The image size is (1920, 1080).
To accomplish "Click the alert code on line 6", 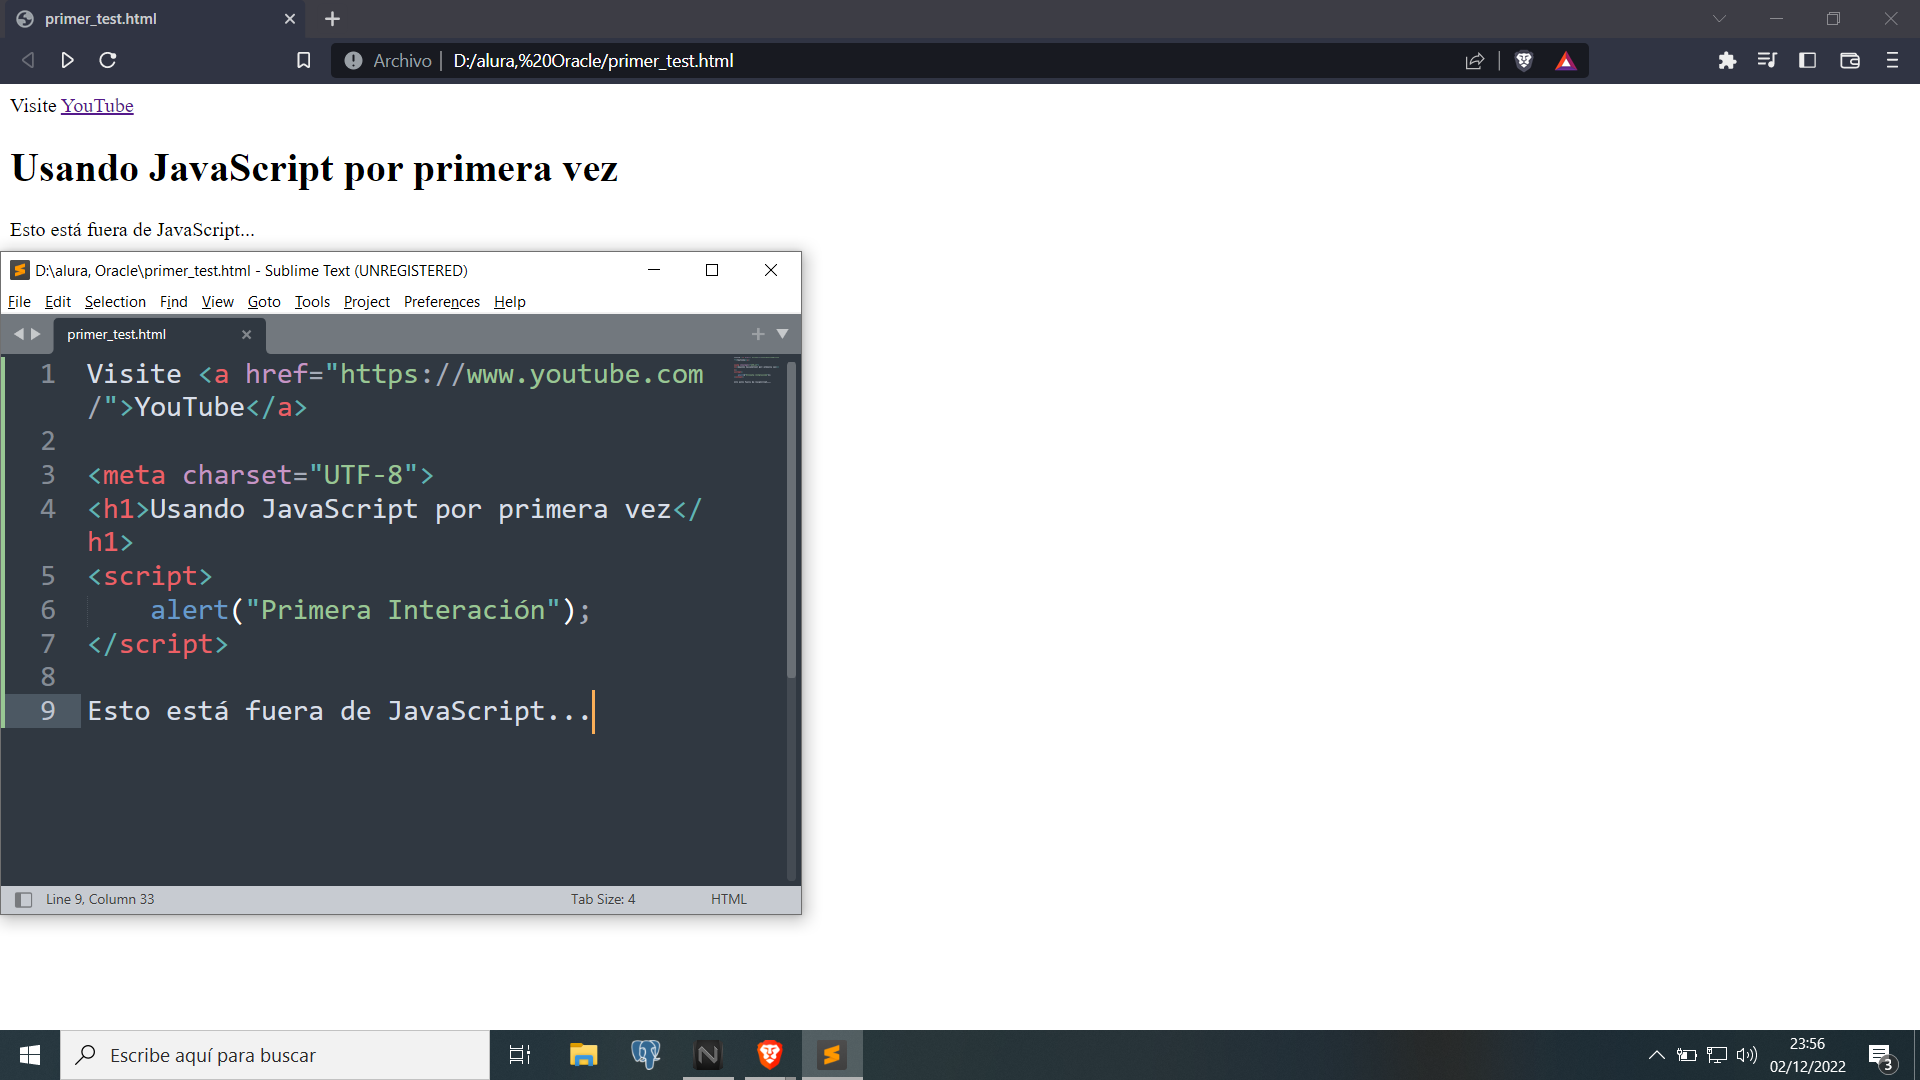I will (x=370, y=610).
